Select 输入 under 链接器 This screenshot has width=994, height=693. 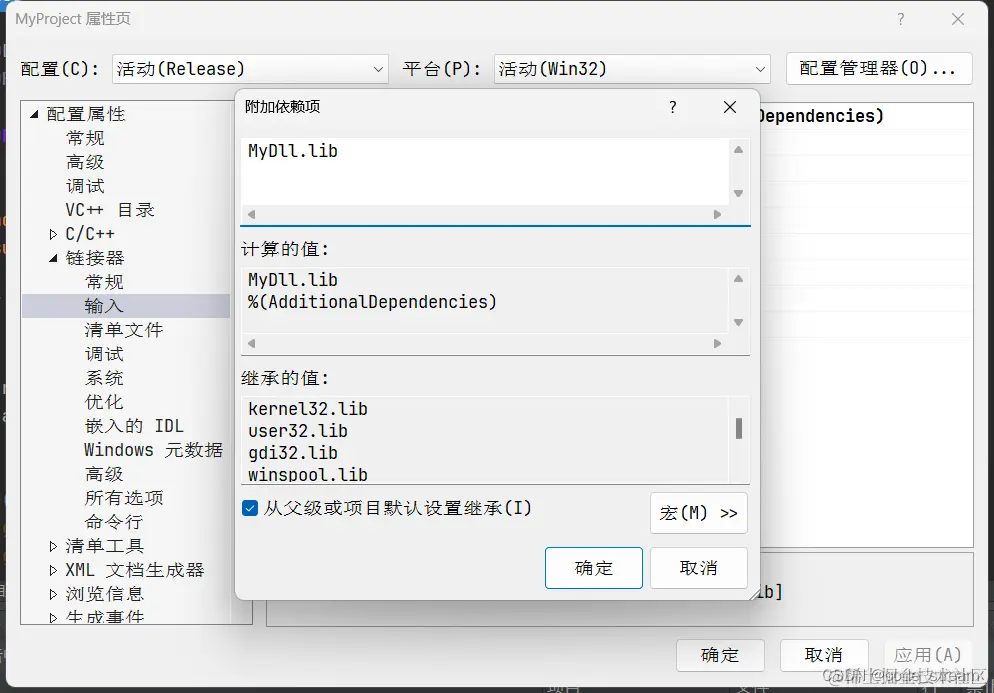coord(104,306)
